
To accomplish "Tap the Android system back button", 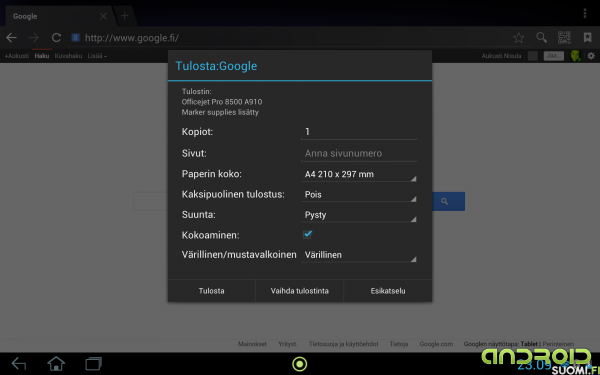I will point(19,364).
